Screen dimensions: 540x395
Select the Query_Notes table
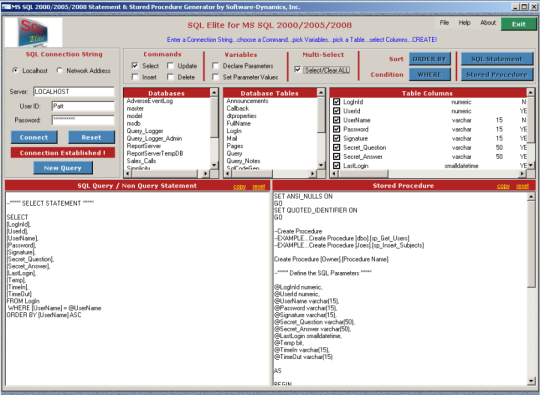[x=243, y=161]
